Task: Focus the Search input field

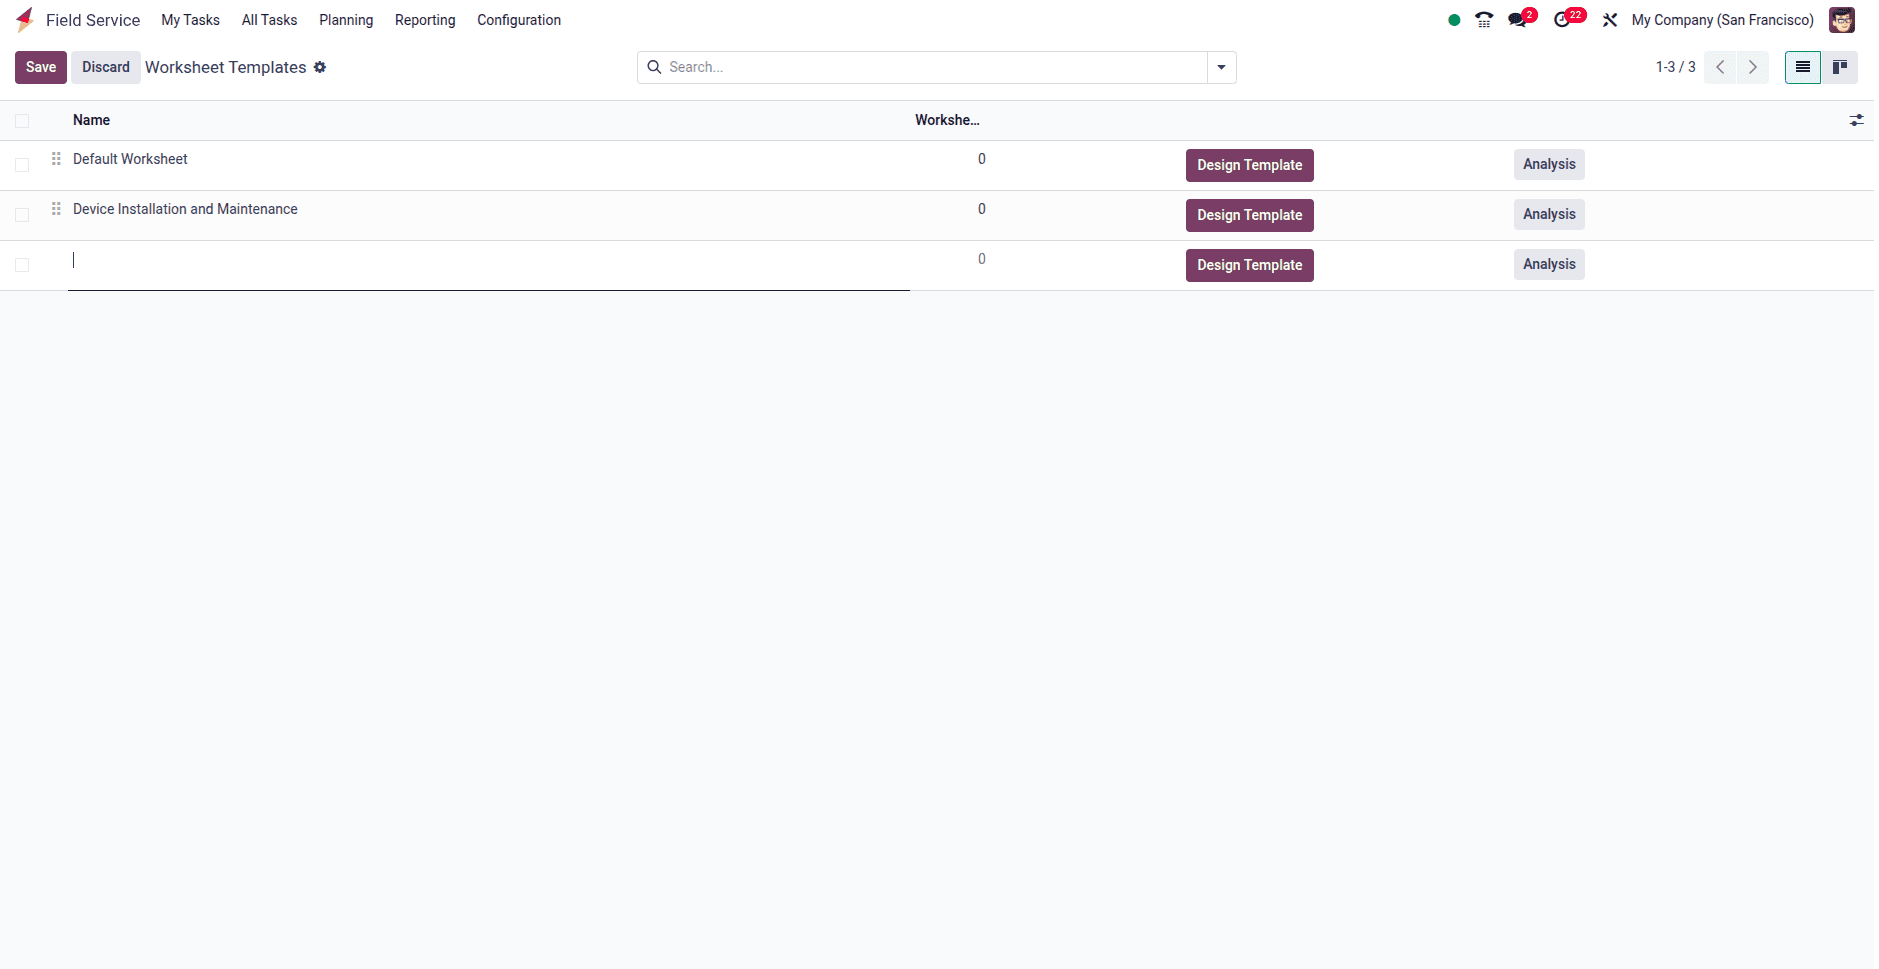Action: (x=935, y=67)
